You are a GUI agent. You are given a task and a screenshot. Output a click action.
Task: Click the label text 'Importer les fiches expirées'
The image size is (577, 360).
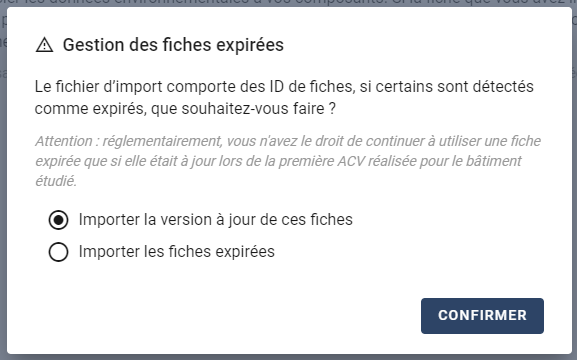point(177,252)
